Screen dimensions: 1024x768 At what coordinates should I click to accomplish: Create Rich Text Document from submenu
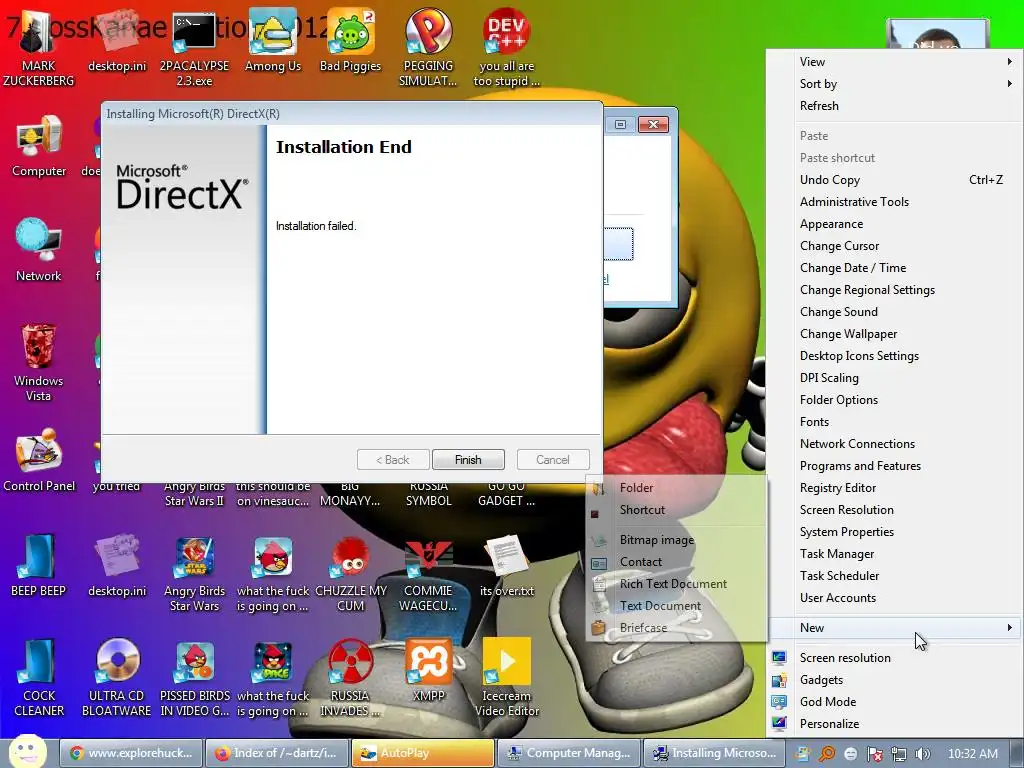click(676, 584)
